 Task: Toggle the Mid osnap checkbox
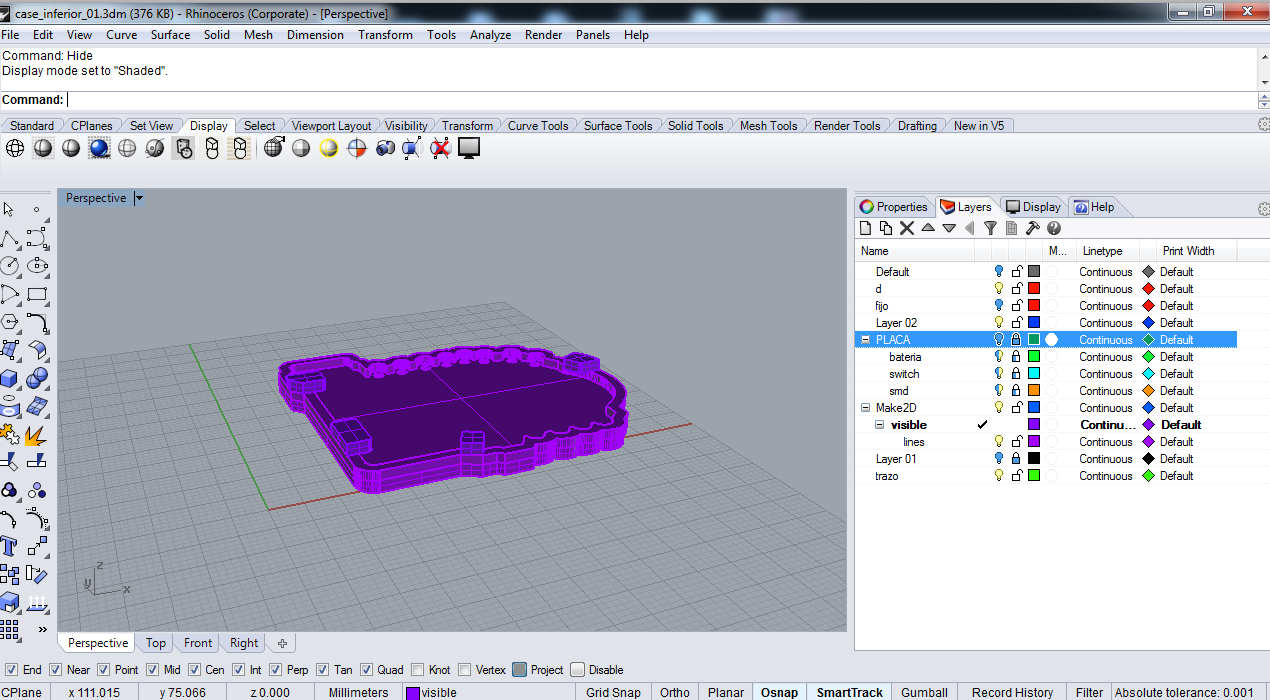coord(153,670)
